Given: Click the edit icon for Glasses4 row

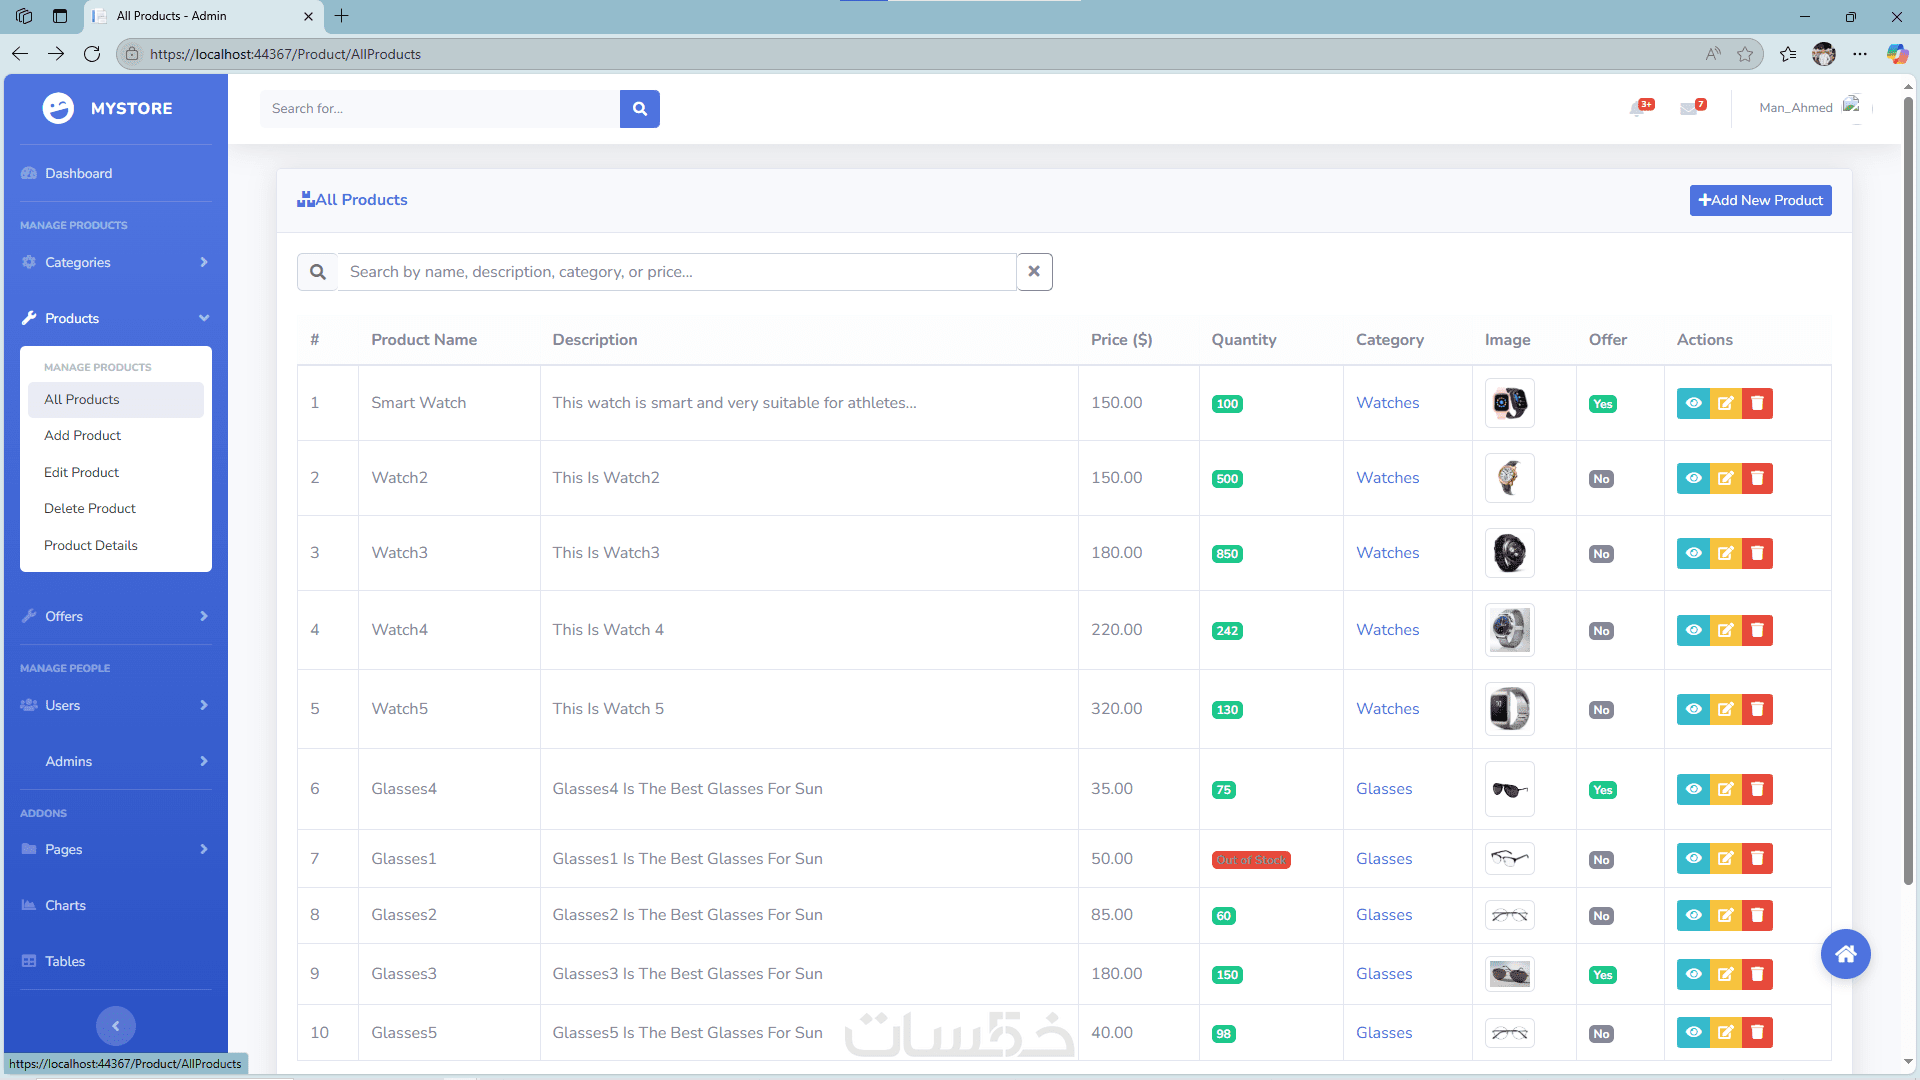Looking at the screenshot, I should point(1725,789).
